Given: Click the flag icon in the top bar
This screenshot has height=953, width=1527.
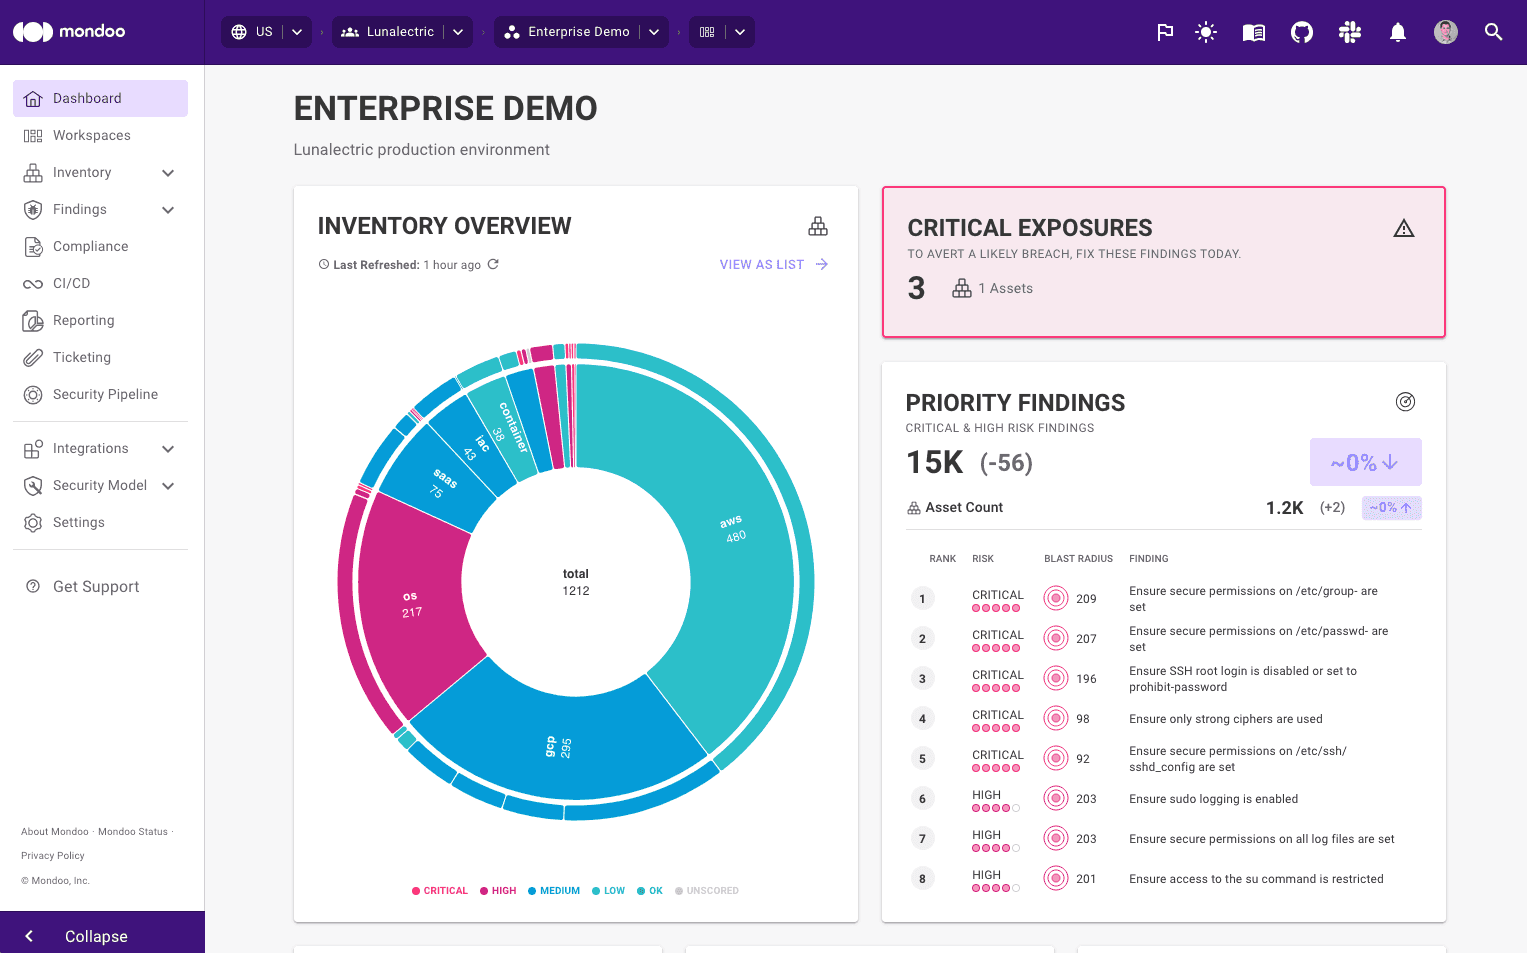Looking at the screenshot, I should coord(1165,32).
